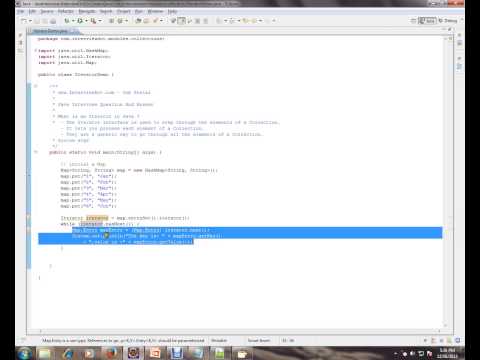Open the Edit menu
The image size is (480, 360).
coord(32,11)
